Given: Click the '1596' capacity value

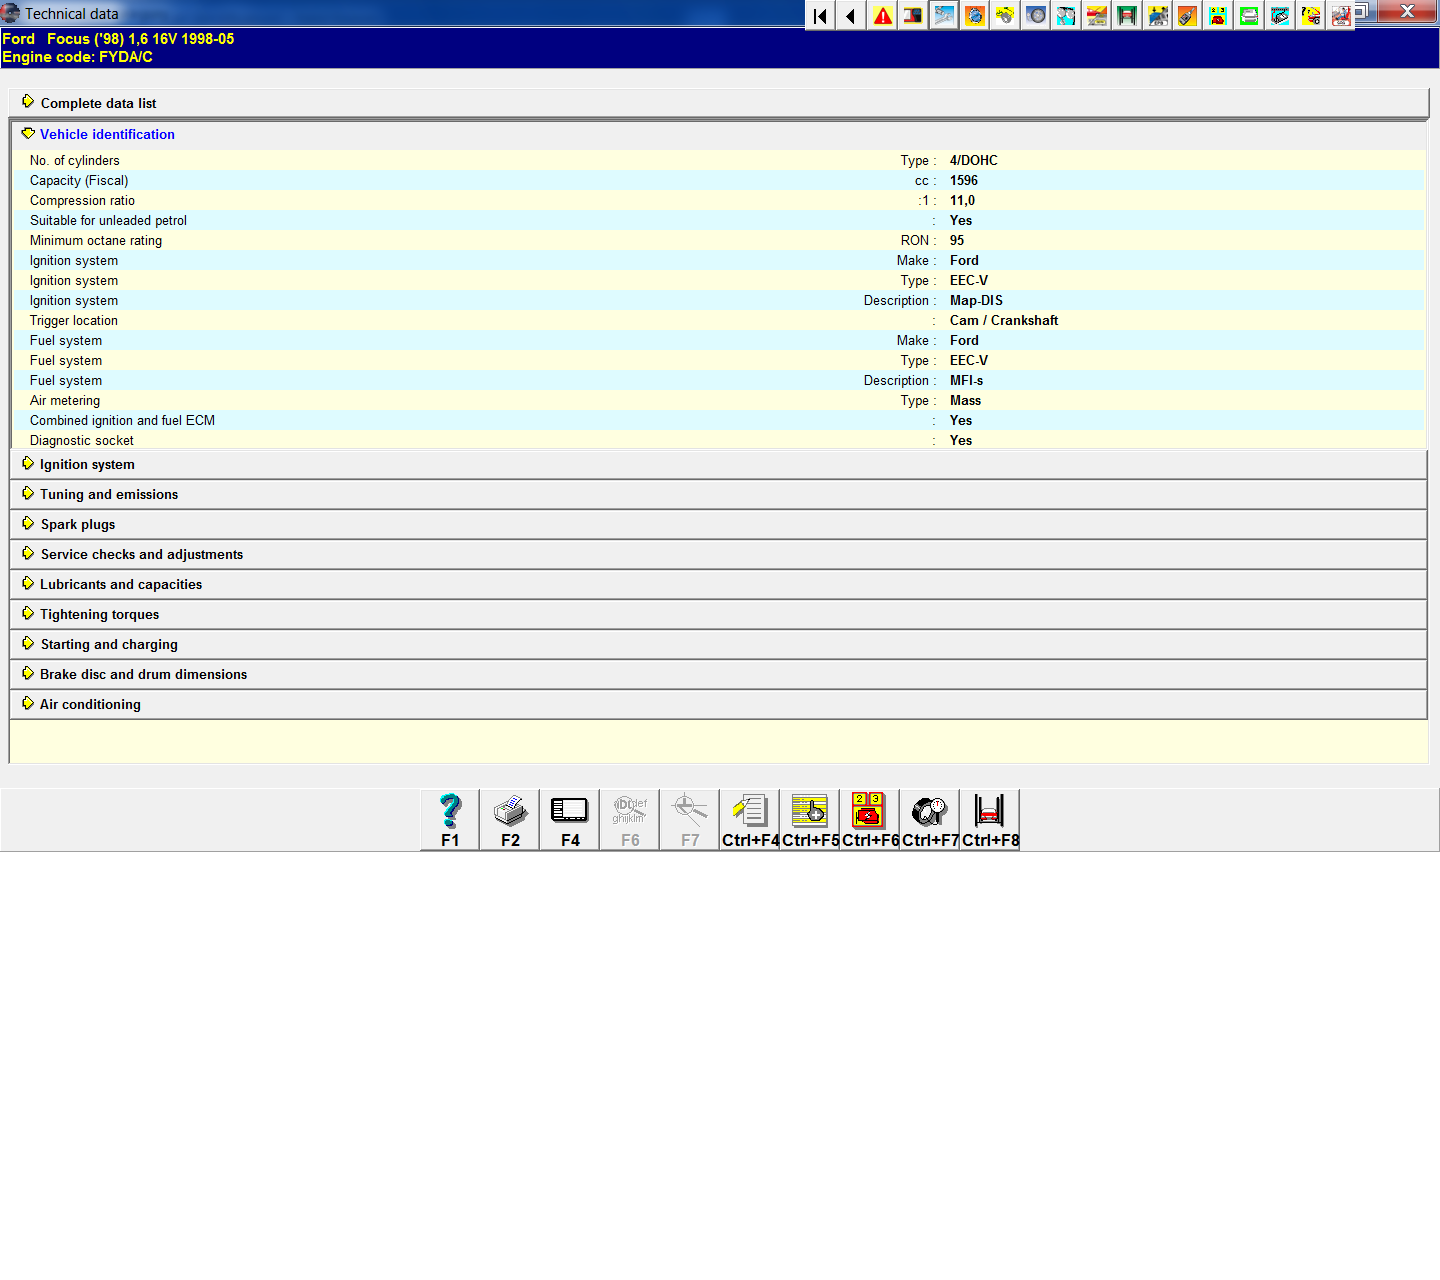Looking at the screenshot, I should click(964, 180).
